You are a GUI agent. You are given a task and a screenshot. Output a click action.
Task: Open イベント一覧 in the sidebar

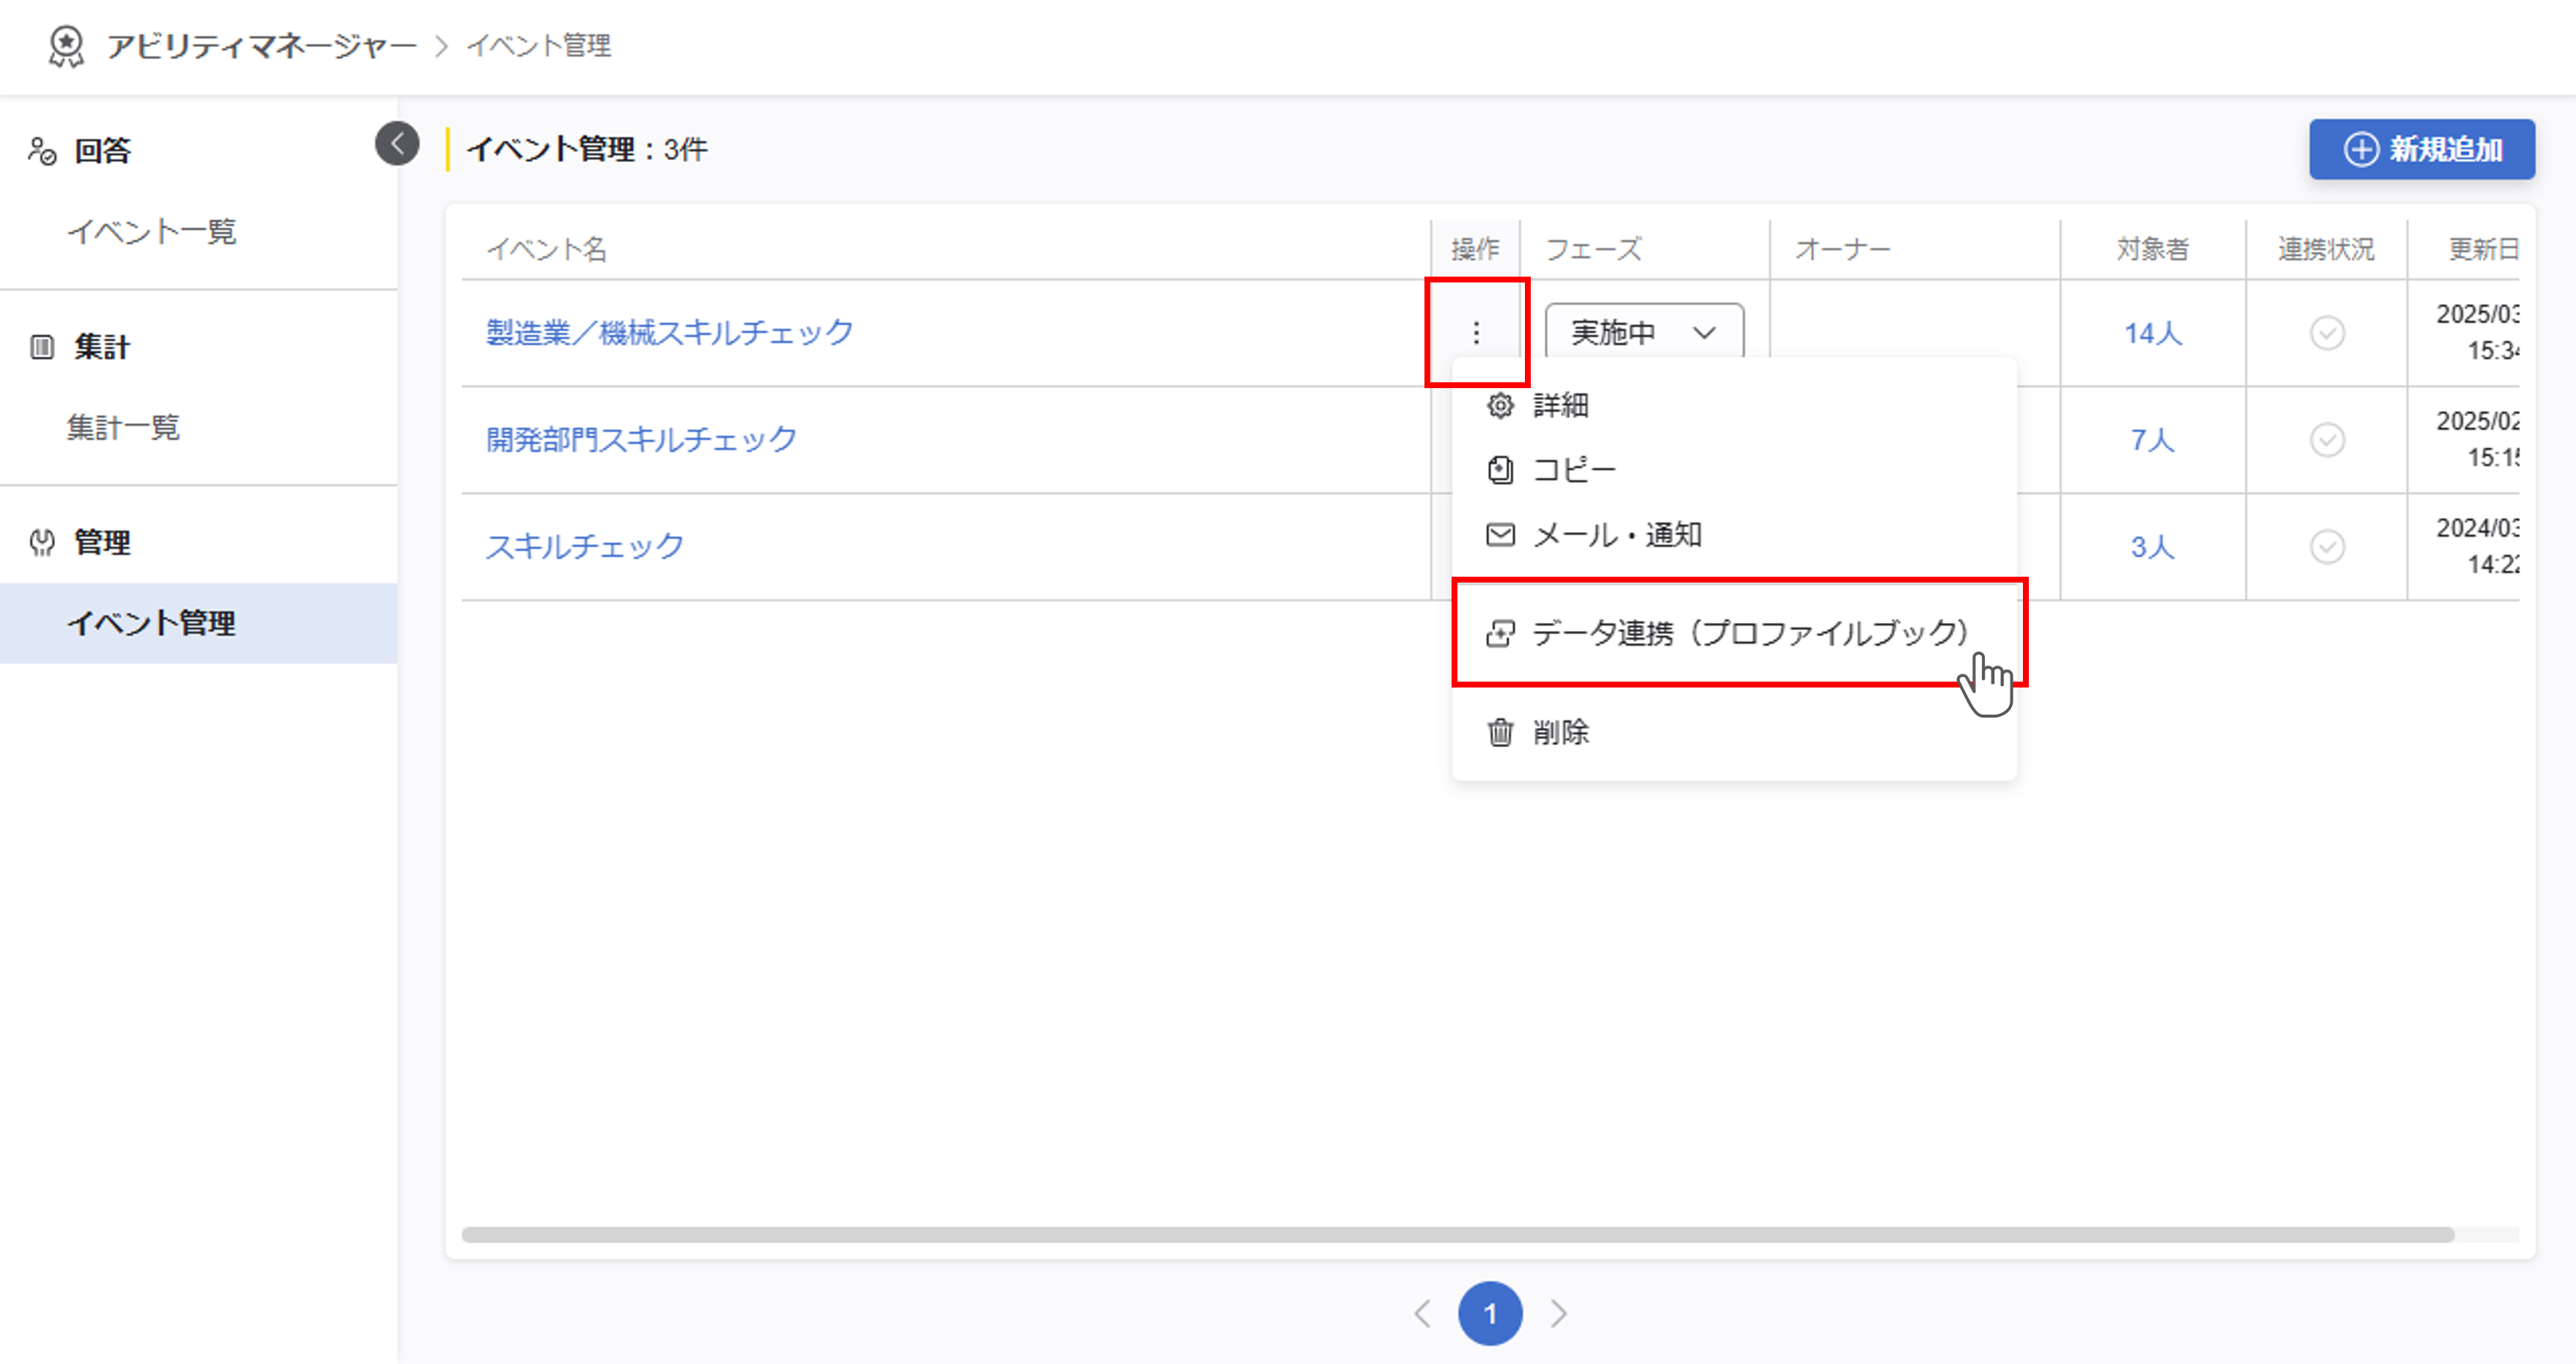pyautogui.click(x=151, y=232)
